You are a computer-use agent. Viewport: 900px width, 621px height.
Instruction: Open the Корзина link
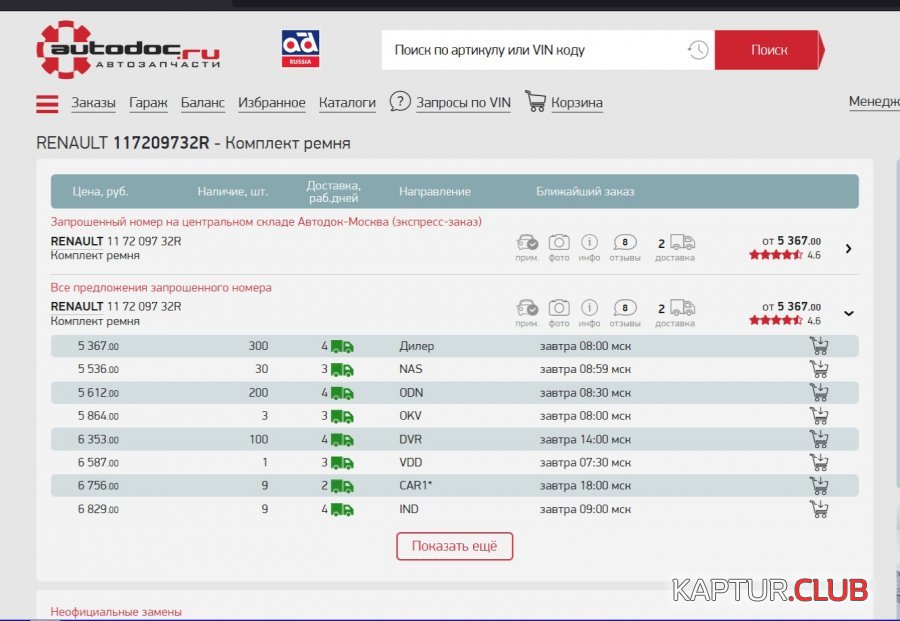tap(577, 103)
